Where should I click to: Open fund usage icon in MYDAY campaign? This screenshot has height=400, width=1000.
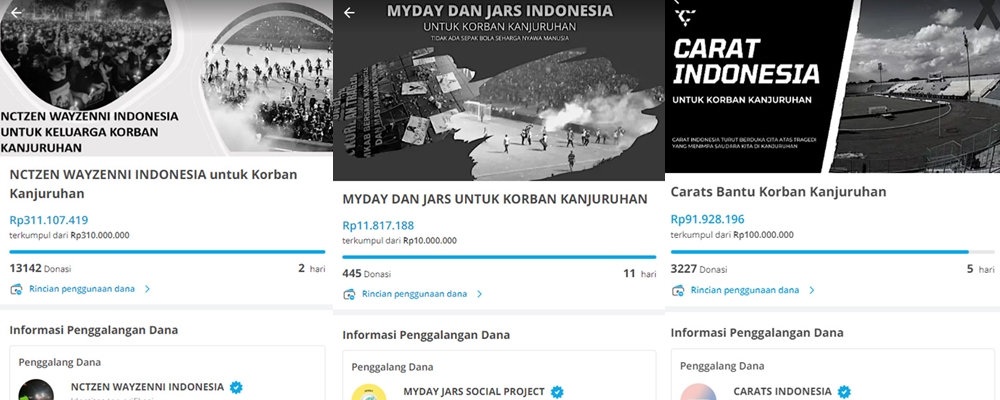(349, 294)
